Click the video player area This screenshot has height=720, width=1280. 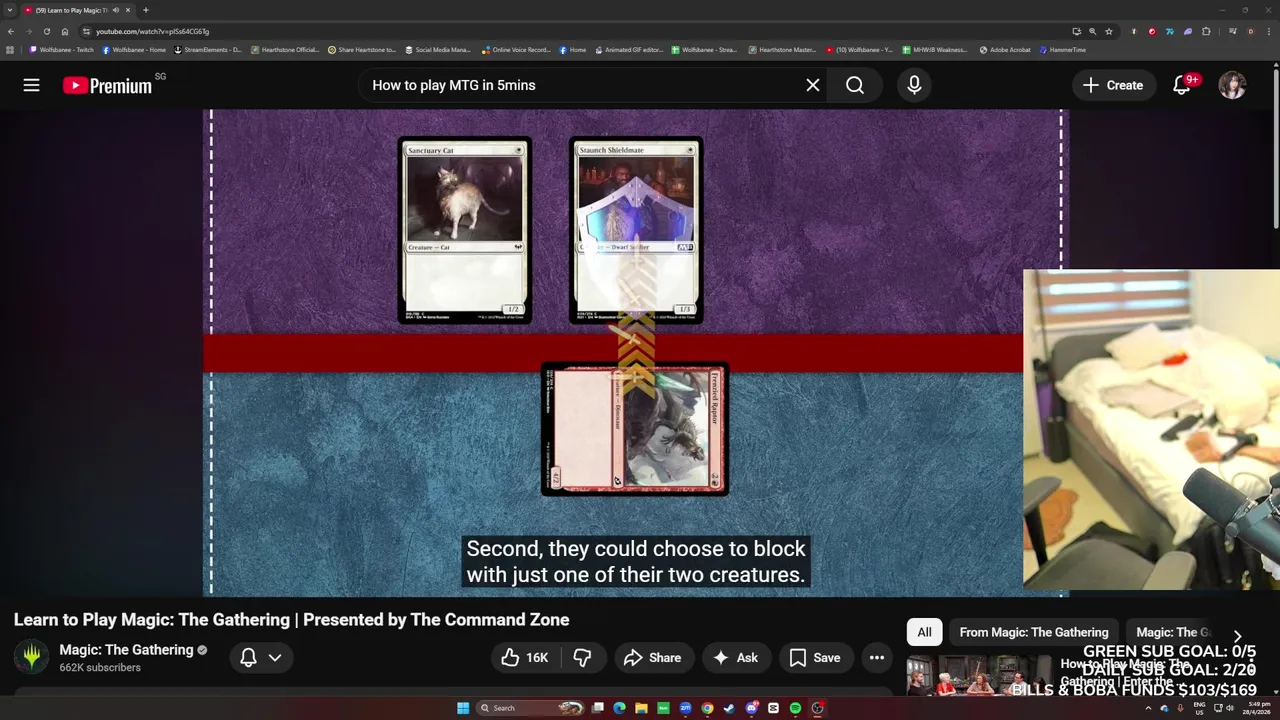(x=636, y=353)
